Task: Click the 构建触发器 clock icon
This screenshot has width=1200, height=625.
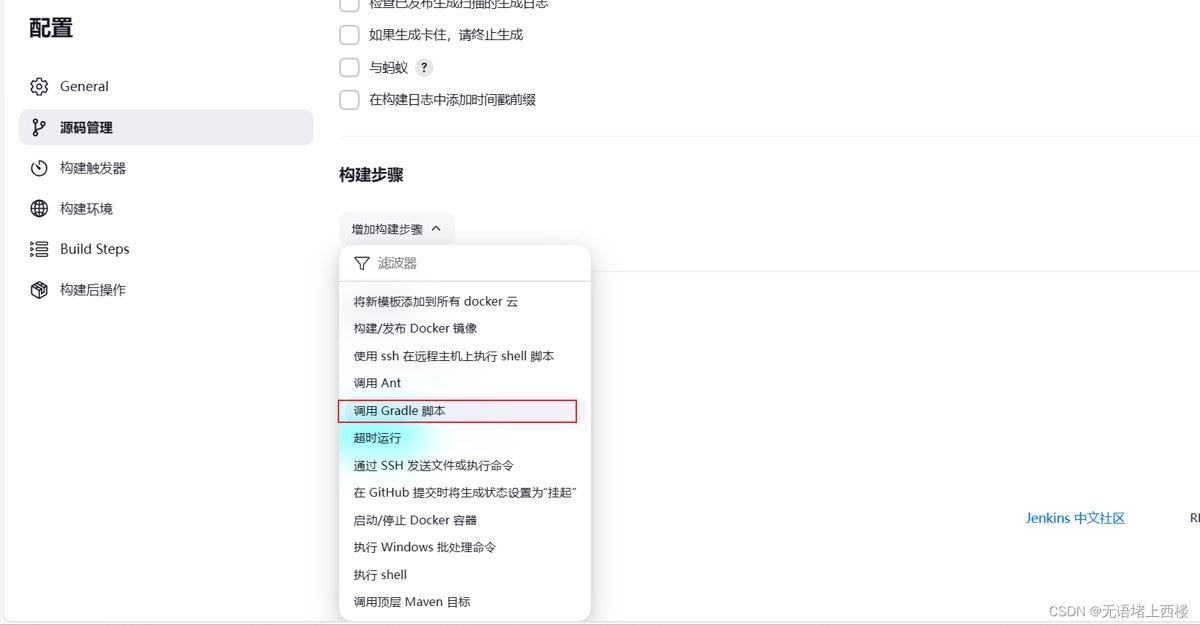Action: pyautogui.click(x=39, y=168)
